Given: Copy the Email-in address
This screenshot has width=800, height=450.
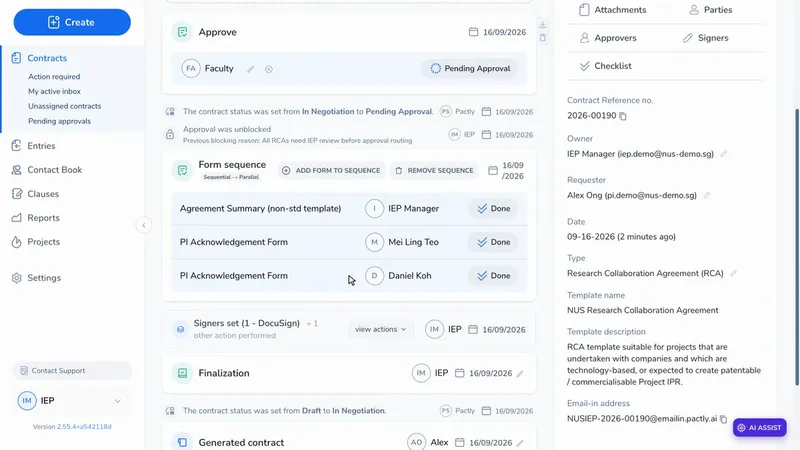Looking at the screenshot, I should [723, 419].
